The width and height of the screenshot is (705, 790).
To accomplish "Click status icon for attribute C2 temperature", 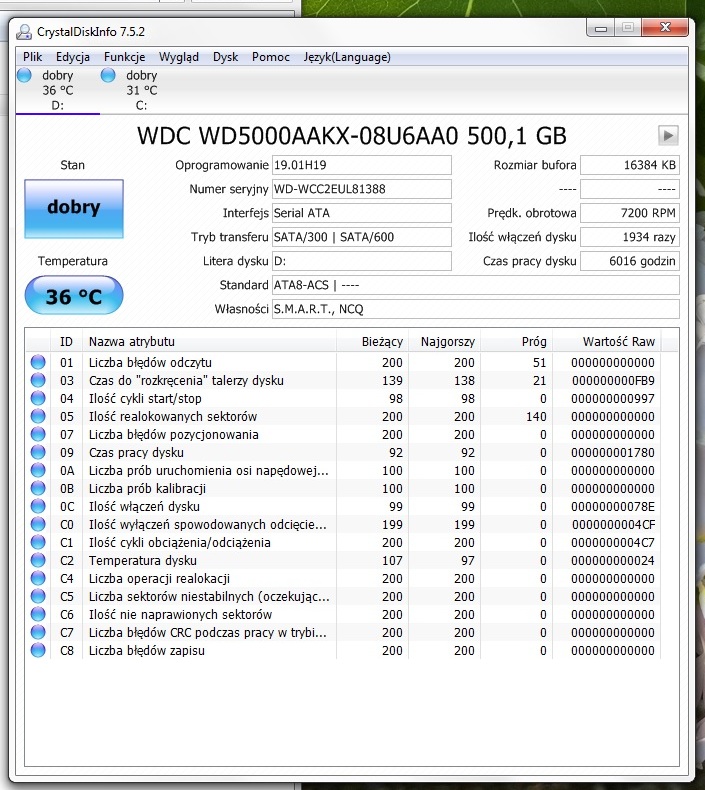I will tap(38, 560).
